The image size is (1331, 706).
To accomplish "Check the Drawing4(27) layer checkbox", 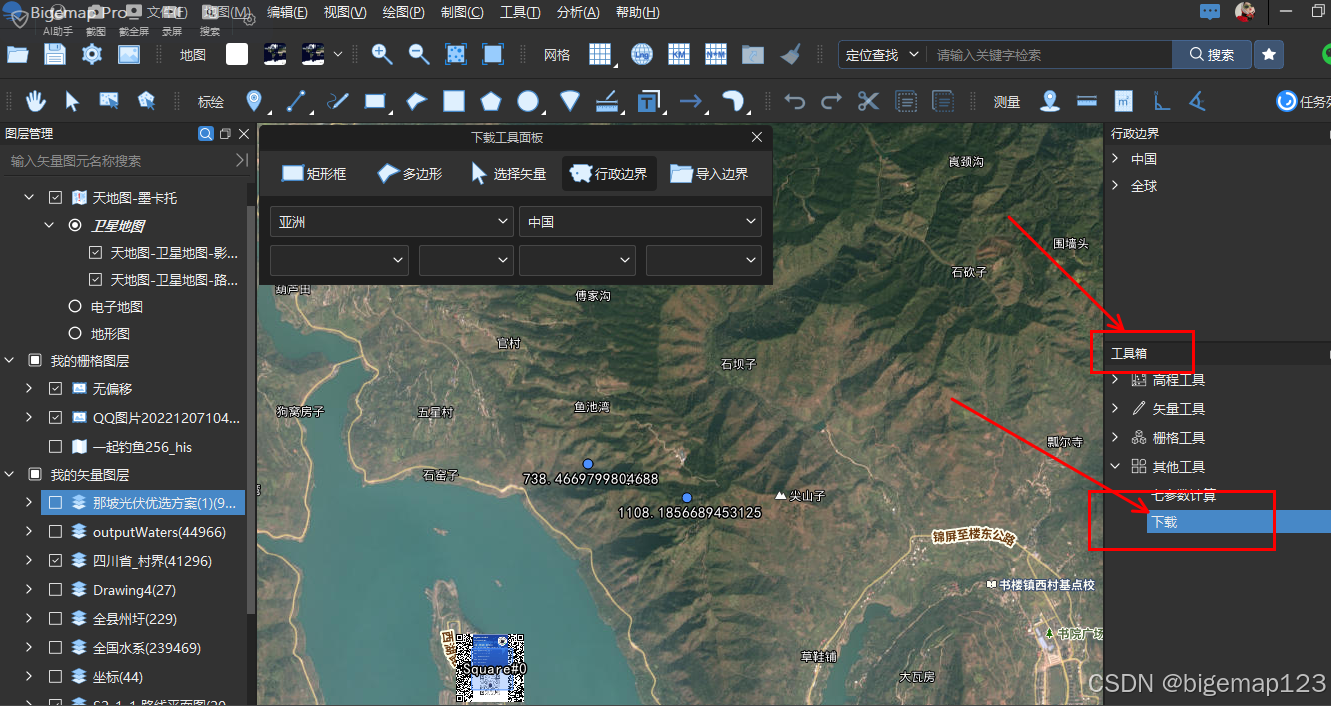I will tap(56, 590).
